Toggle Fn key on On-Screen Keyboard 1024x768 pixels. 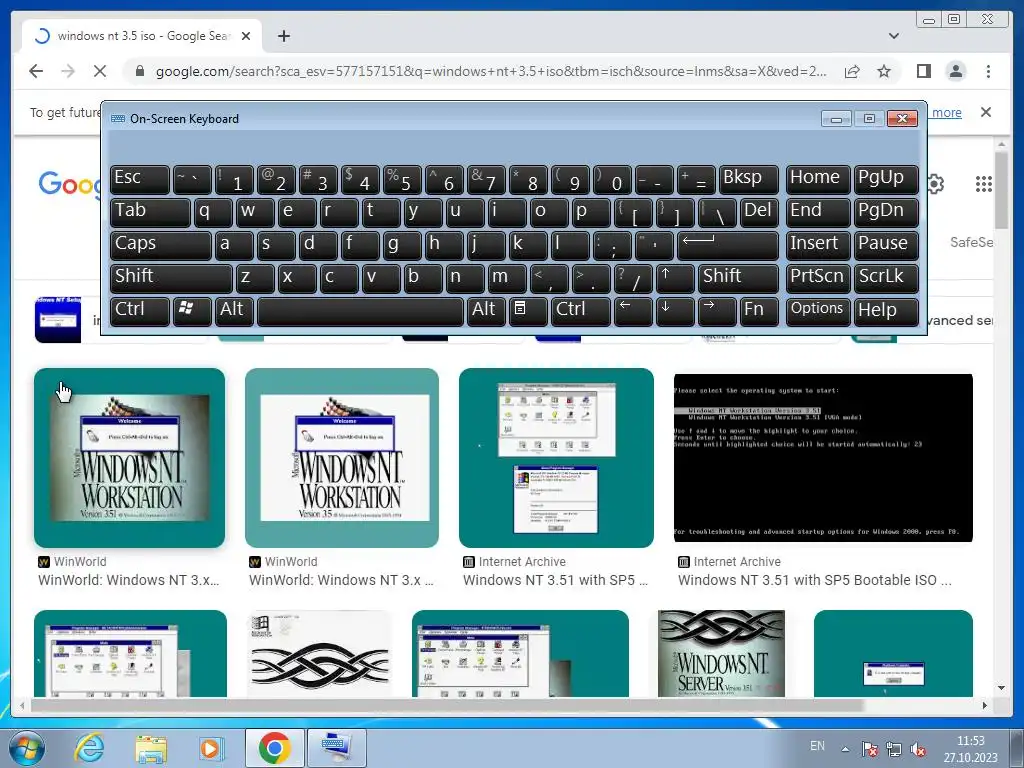click(760, 311)
